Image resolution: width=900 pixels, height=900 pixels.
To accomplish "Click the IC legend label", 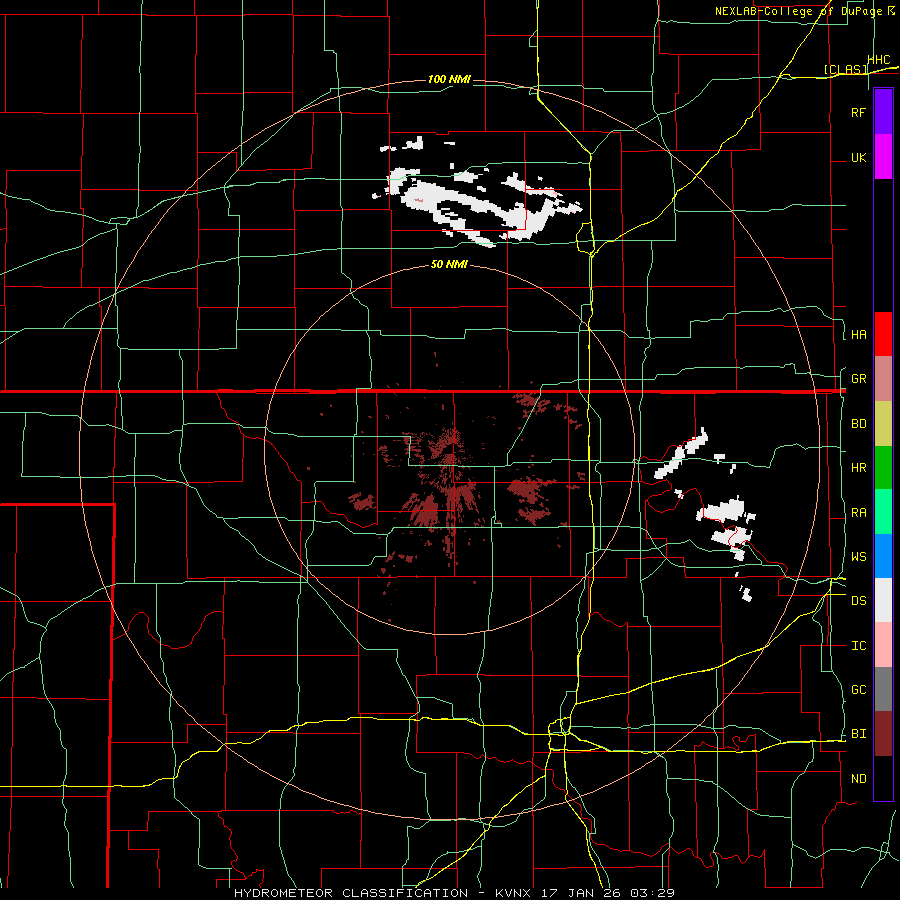I will coord(858,646).
